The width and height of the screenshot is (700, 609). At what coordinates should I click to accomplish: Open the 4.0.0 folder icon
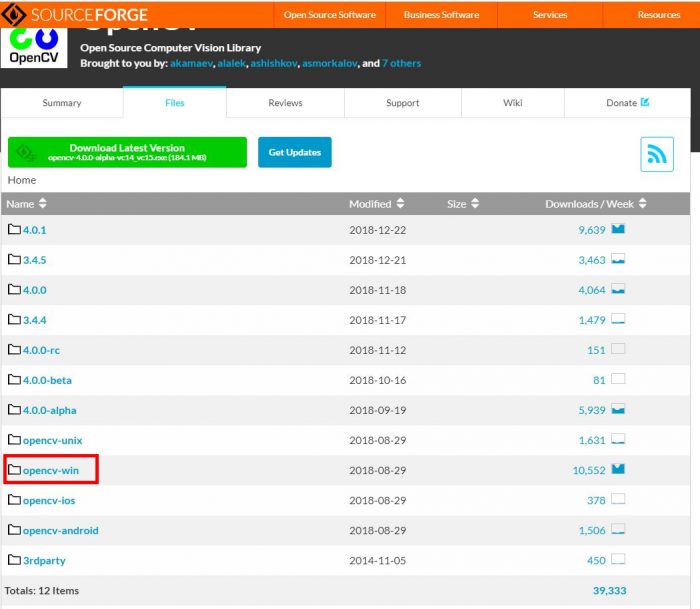14,289
